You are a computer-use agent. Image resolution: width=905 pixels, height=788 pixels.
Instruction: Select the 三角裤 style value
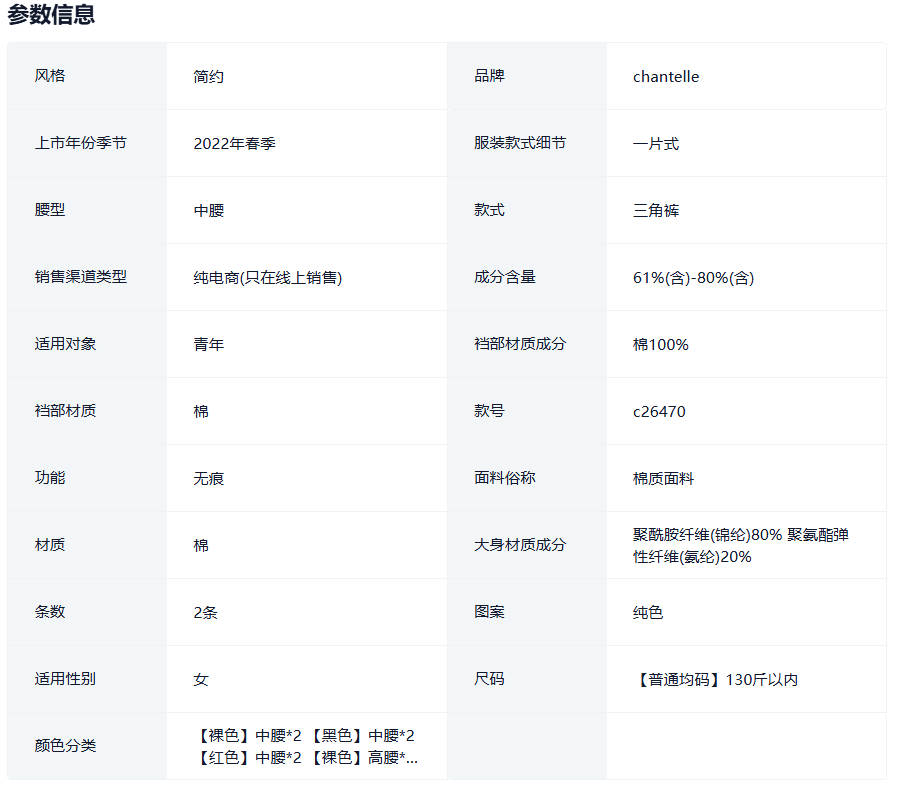[656, 211]
